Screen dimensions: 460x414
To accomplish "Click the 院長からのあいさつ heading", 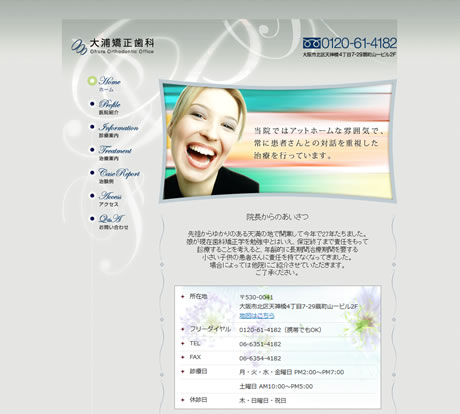I will tap(277, 217).
